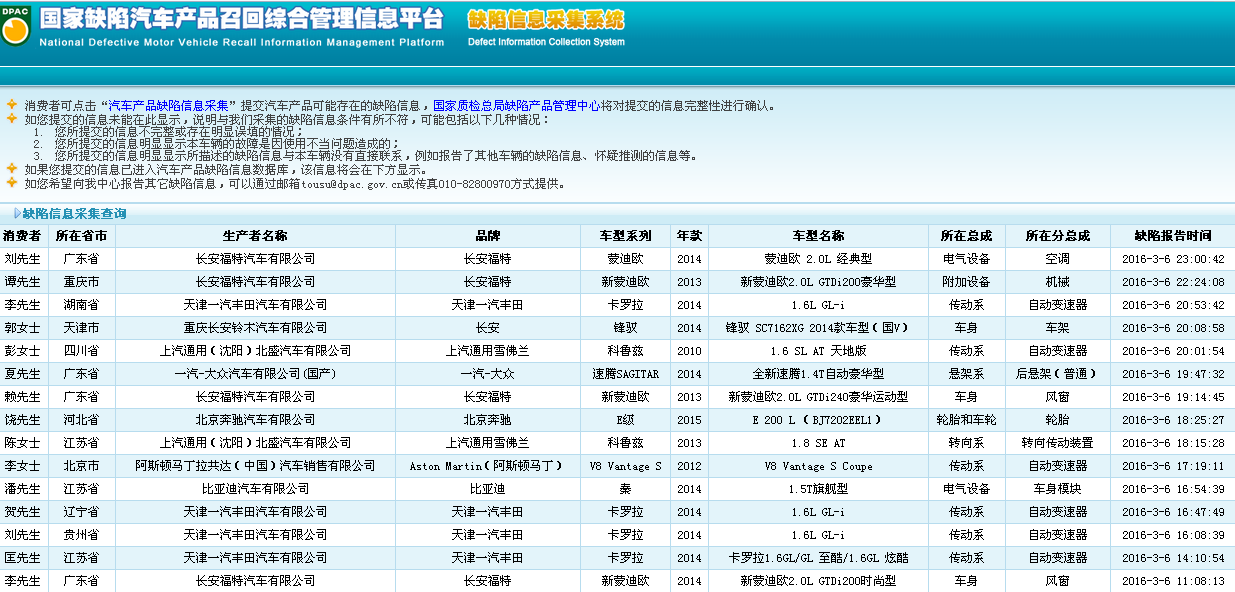Click the 附加设备 assembly cell

[966, 282]
